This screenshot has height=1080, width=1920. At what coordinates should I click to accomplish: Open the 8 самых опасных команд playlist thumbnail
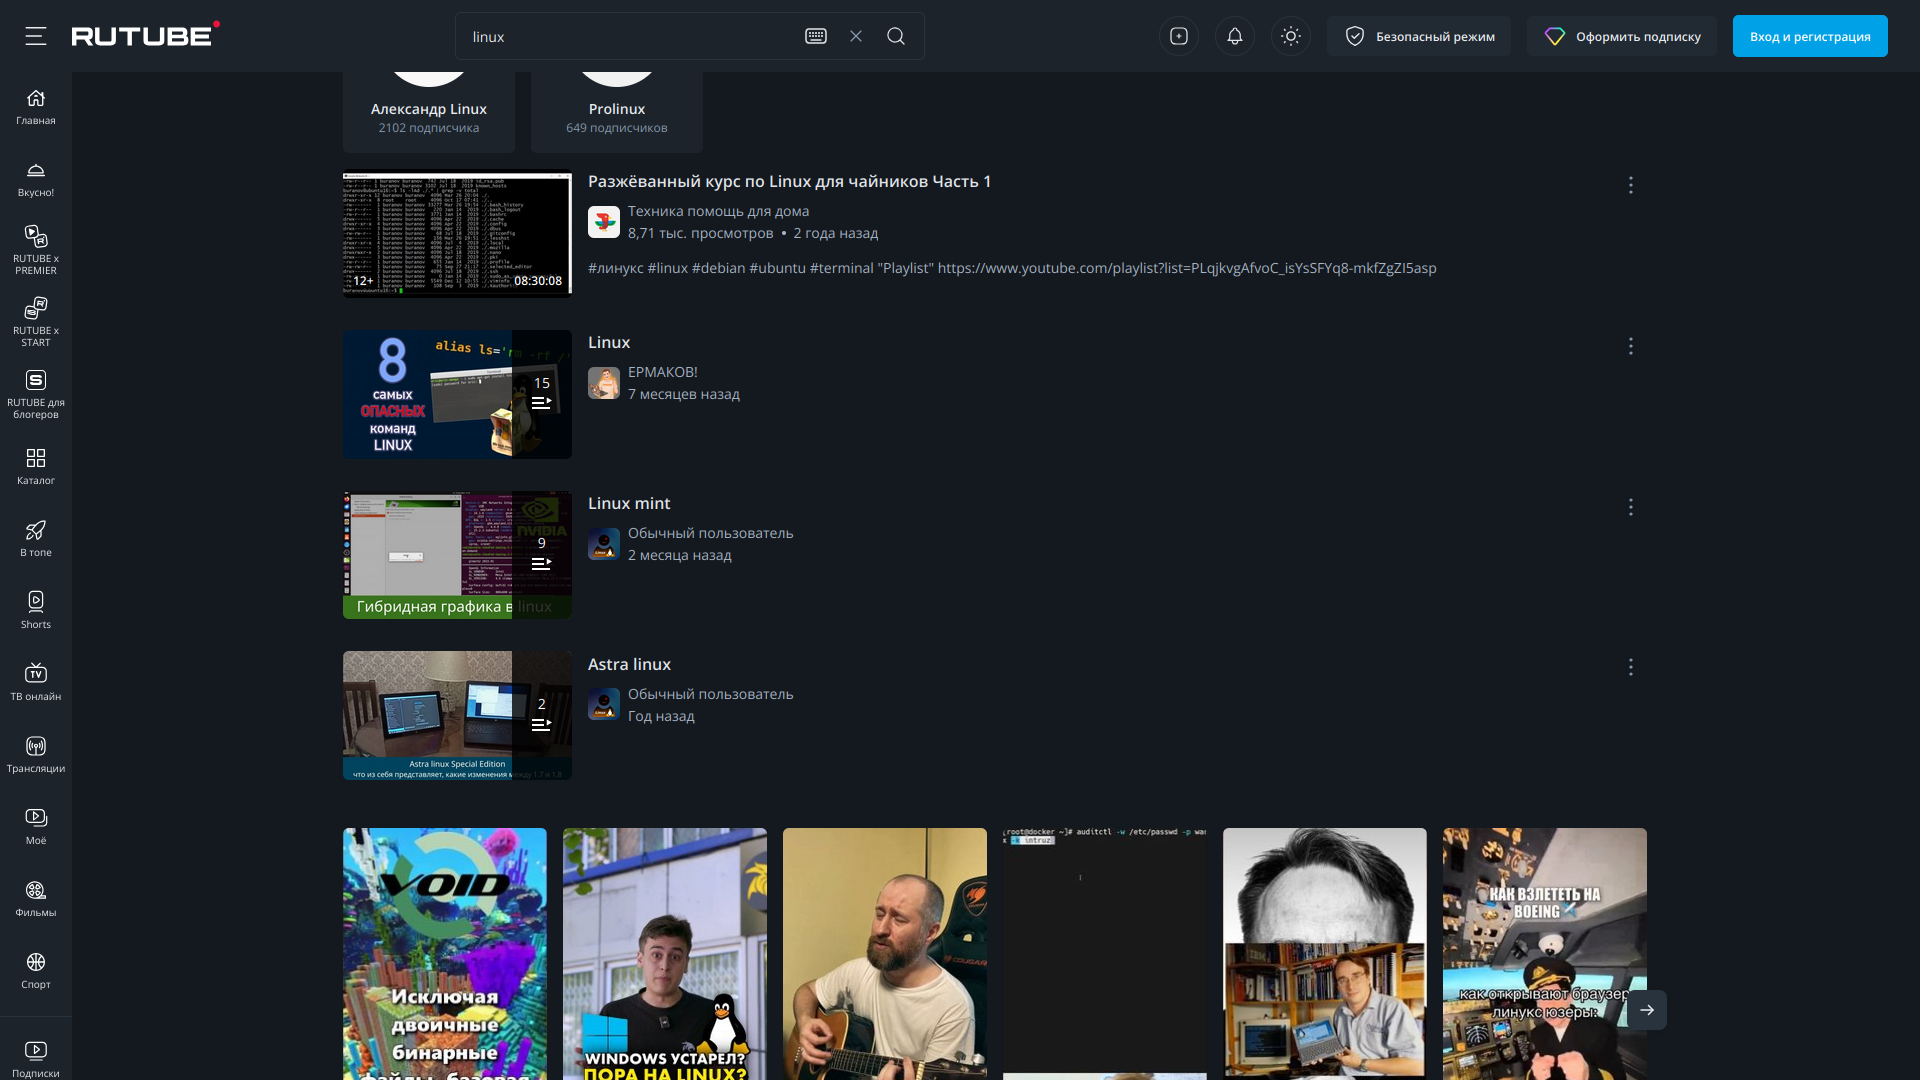pyautogui.click(x=457, y=394)
